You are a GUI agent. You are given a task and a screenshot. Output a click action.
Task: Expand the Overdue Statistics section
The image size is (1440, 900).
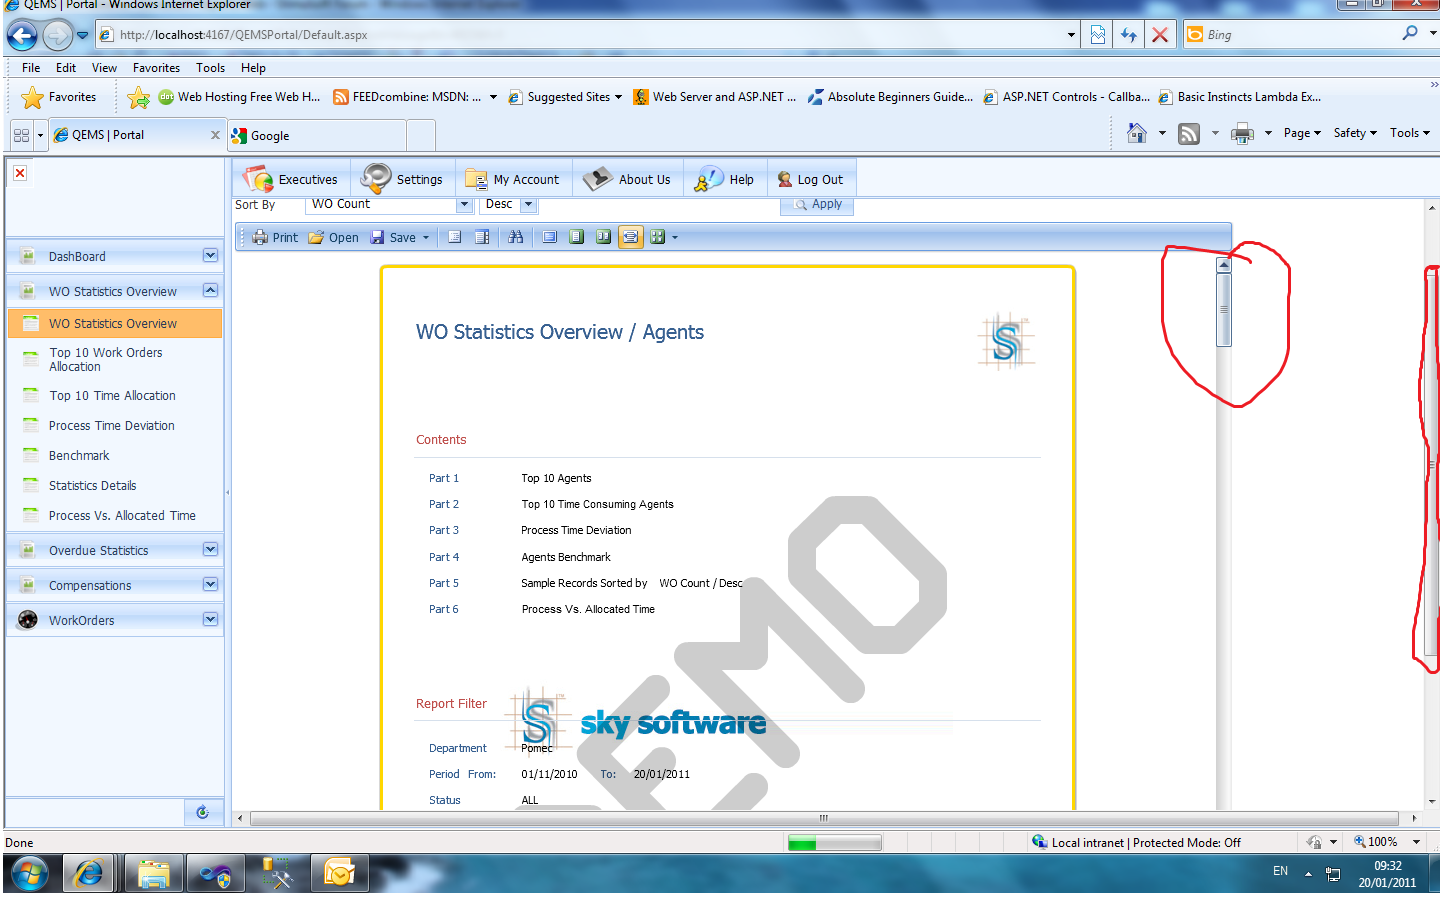210,550
